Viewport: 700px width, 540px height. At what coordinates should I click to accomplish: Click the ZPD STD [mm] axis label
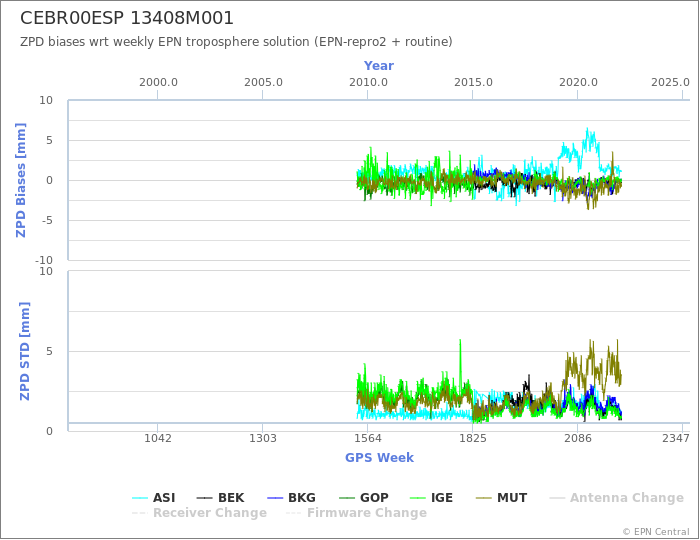coord(25,351)
